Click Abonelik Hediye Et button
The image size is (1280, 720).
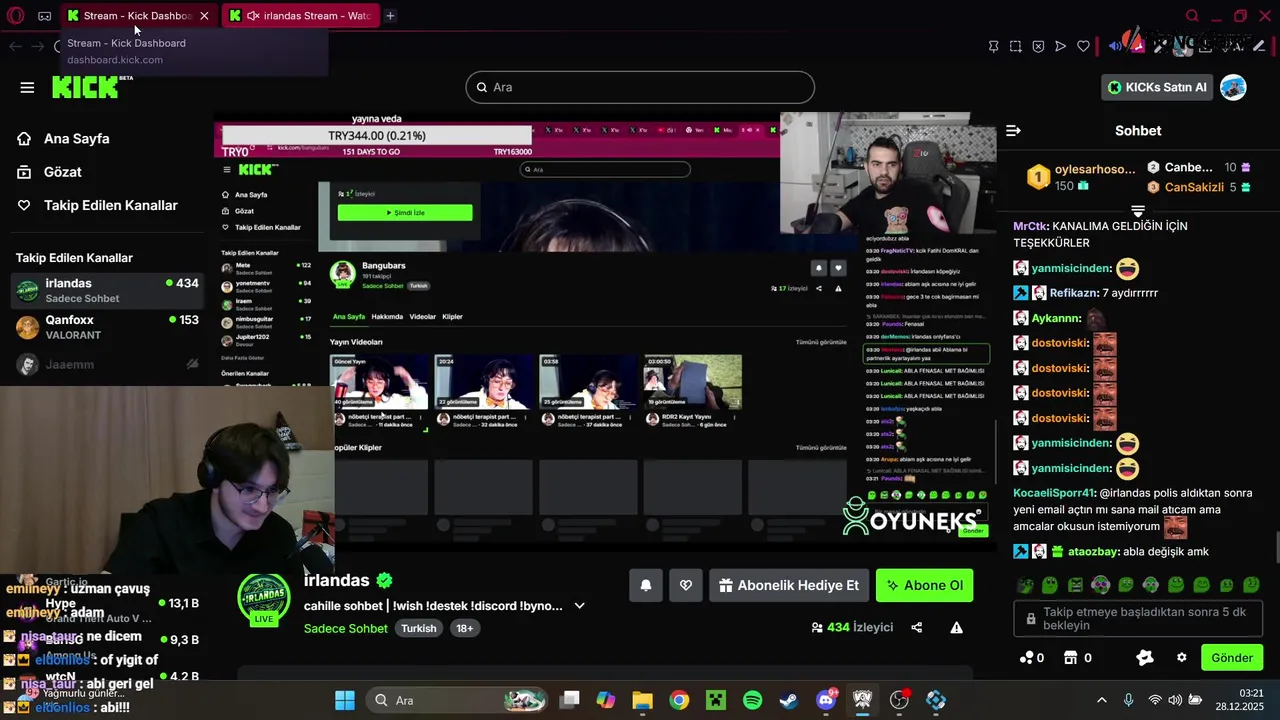click(789, 585)
